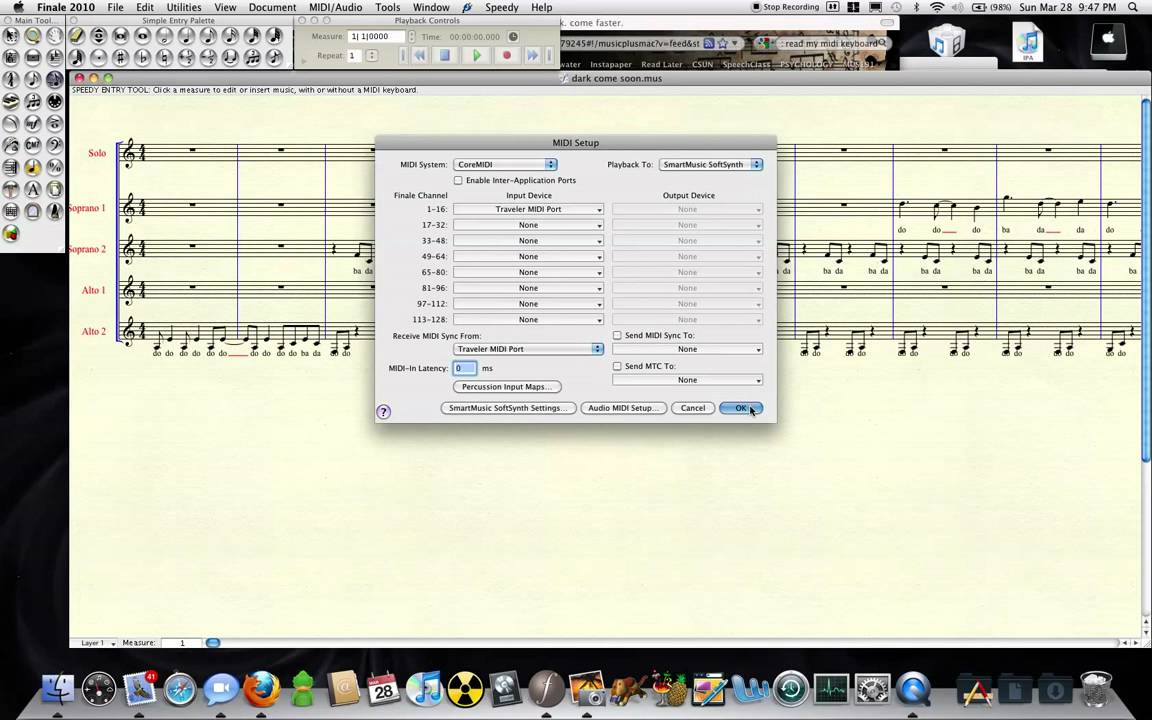This screenshot has width=1152, height=720.
Task: Select the raise half step icon
Action: [187, 57]
